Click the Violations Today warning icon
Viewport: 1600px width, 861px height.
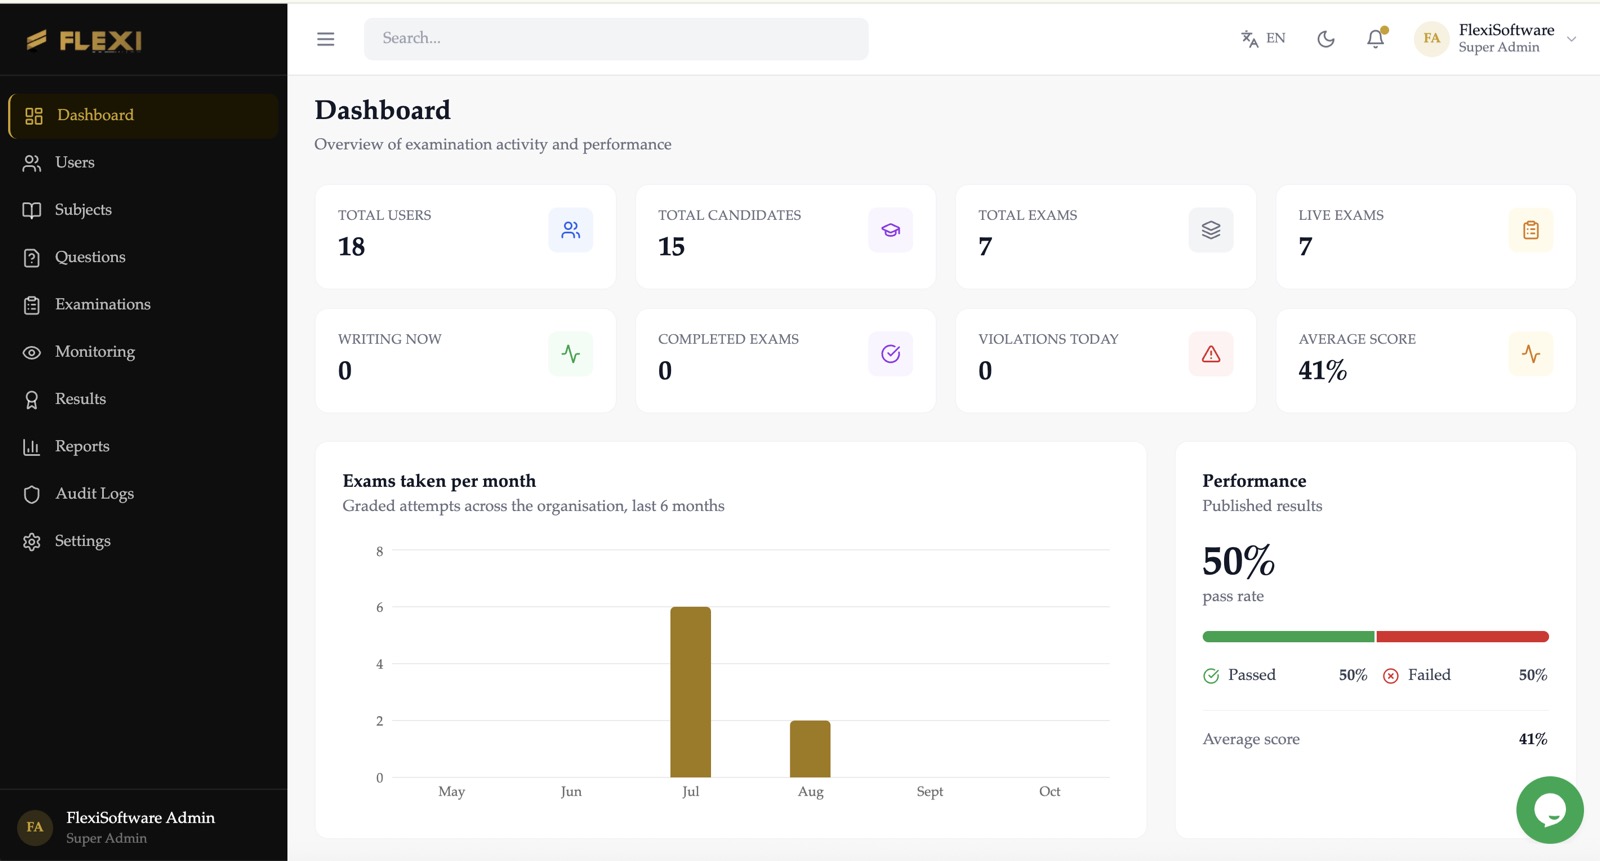coord(1211,354)
